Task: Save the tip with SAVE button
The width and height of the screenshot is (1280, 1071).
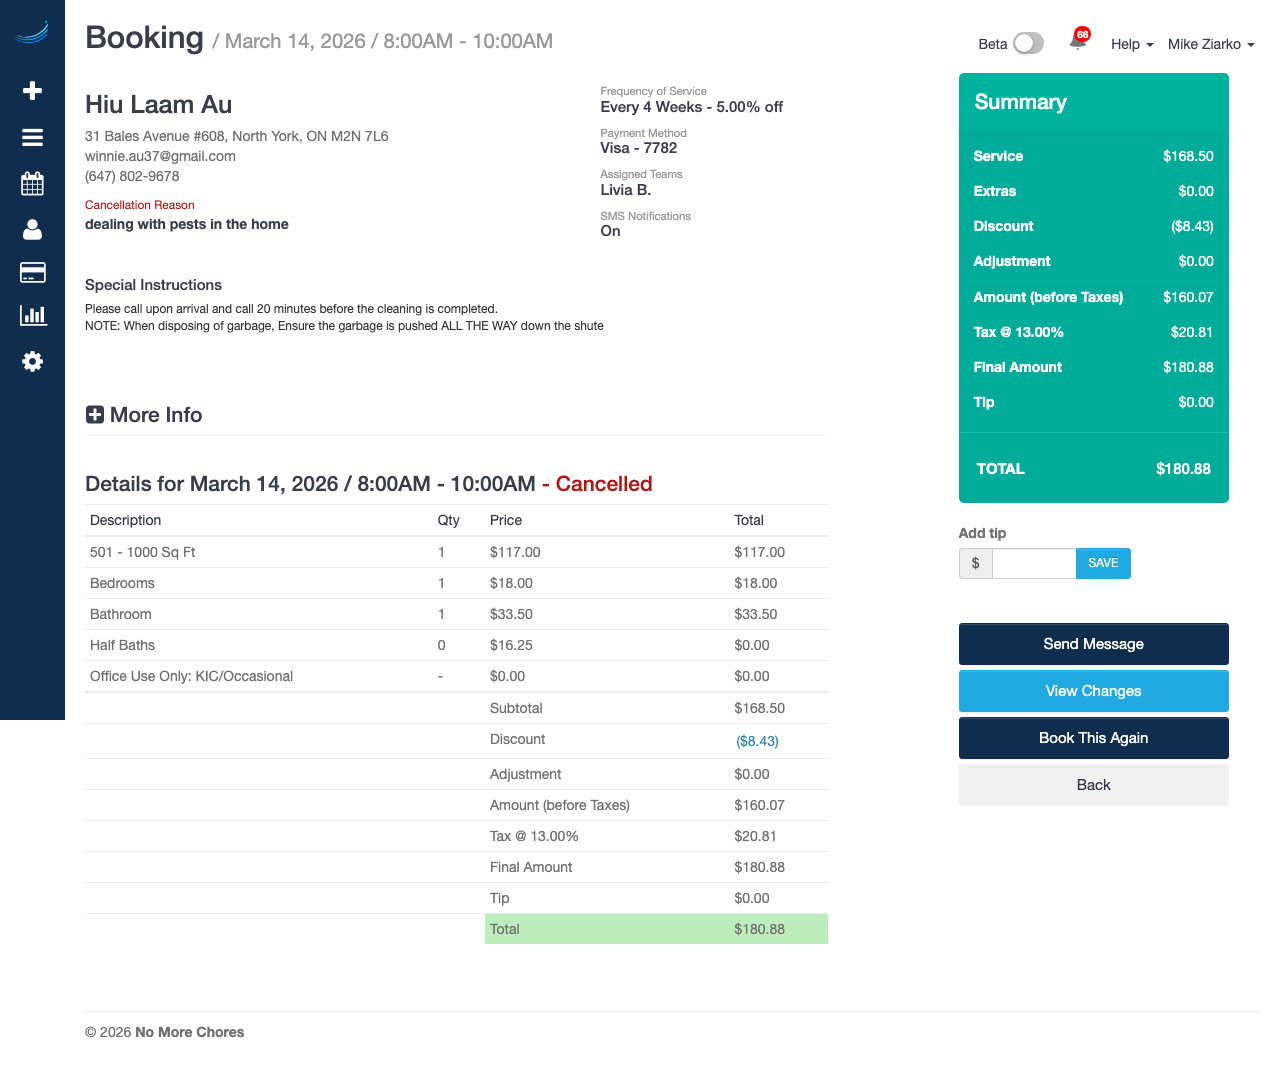Action: (x=1103, y=563)
